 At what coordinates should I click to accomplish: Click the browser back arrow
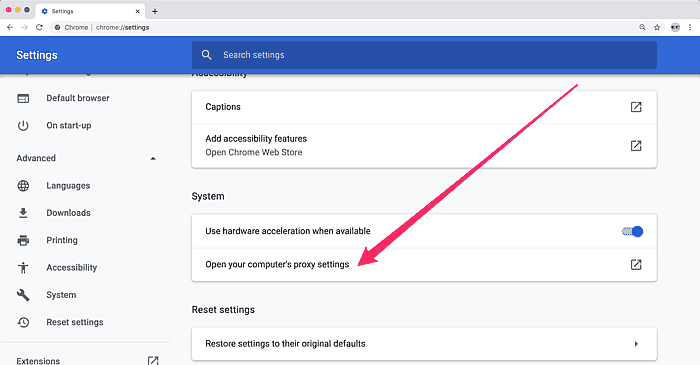(x=10, y=27)
